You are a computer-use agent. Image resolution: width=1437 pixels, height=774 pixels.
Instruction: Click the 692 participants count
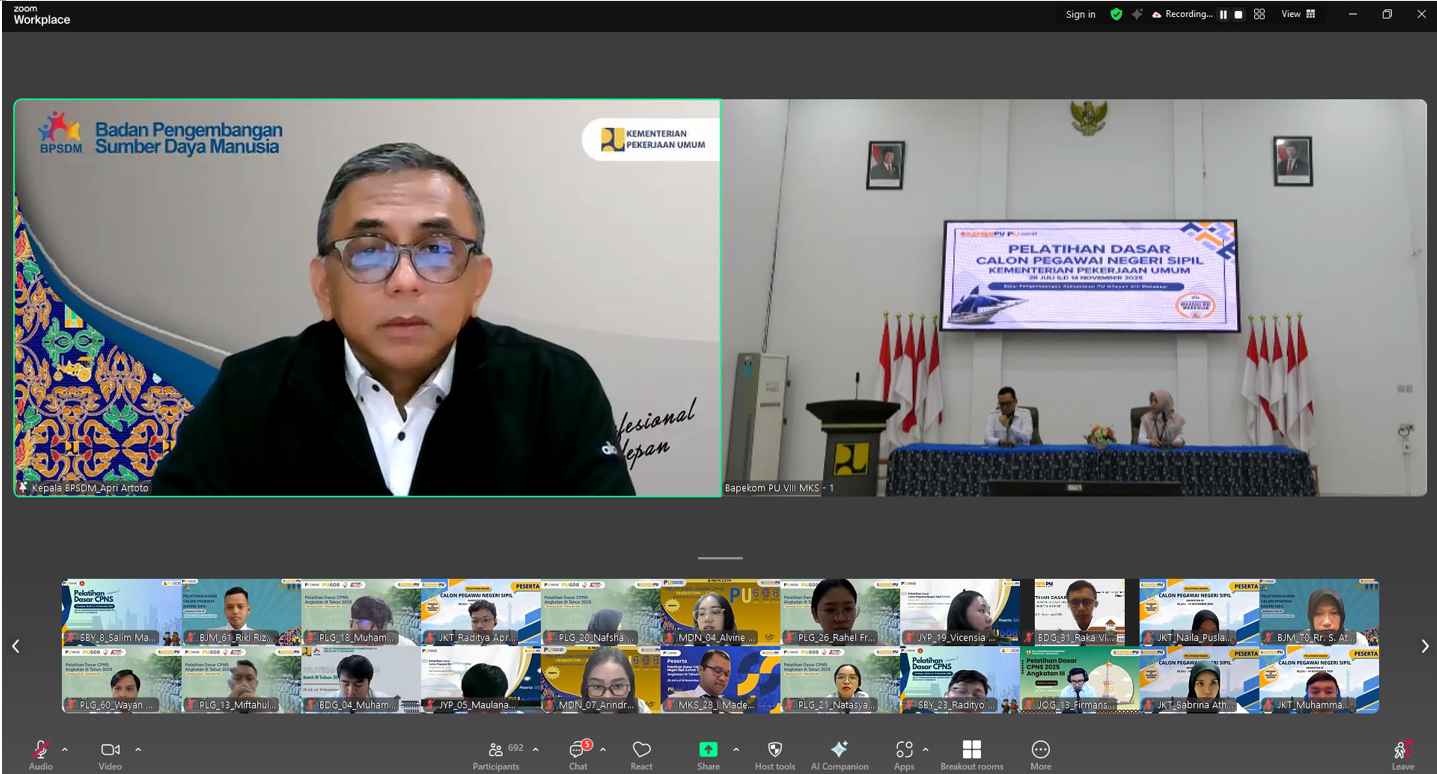516,748
